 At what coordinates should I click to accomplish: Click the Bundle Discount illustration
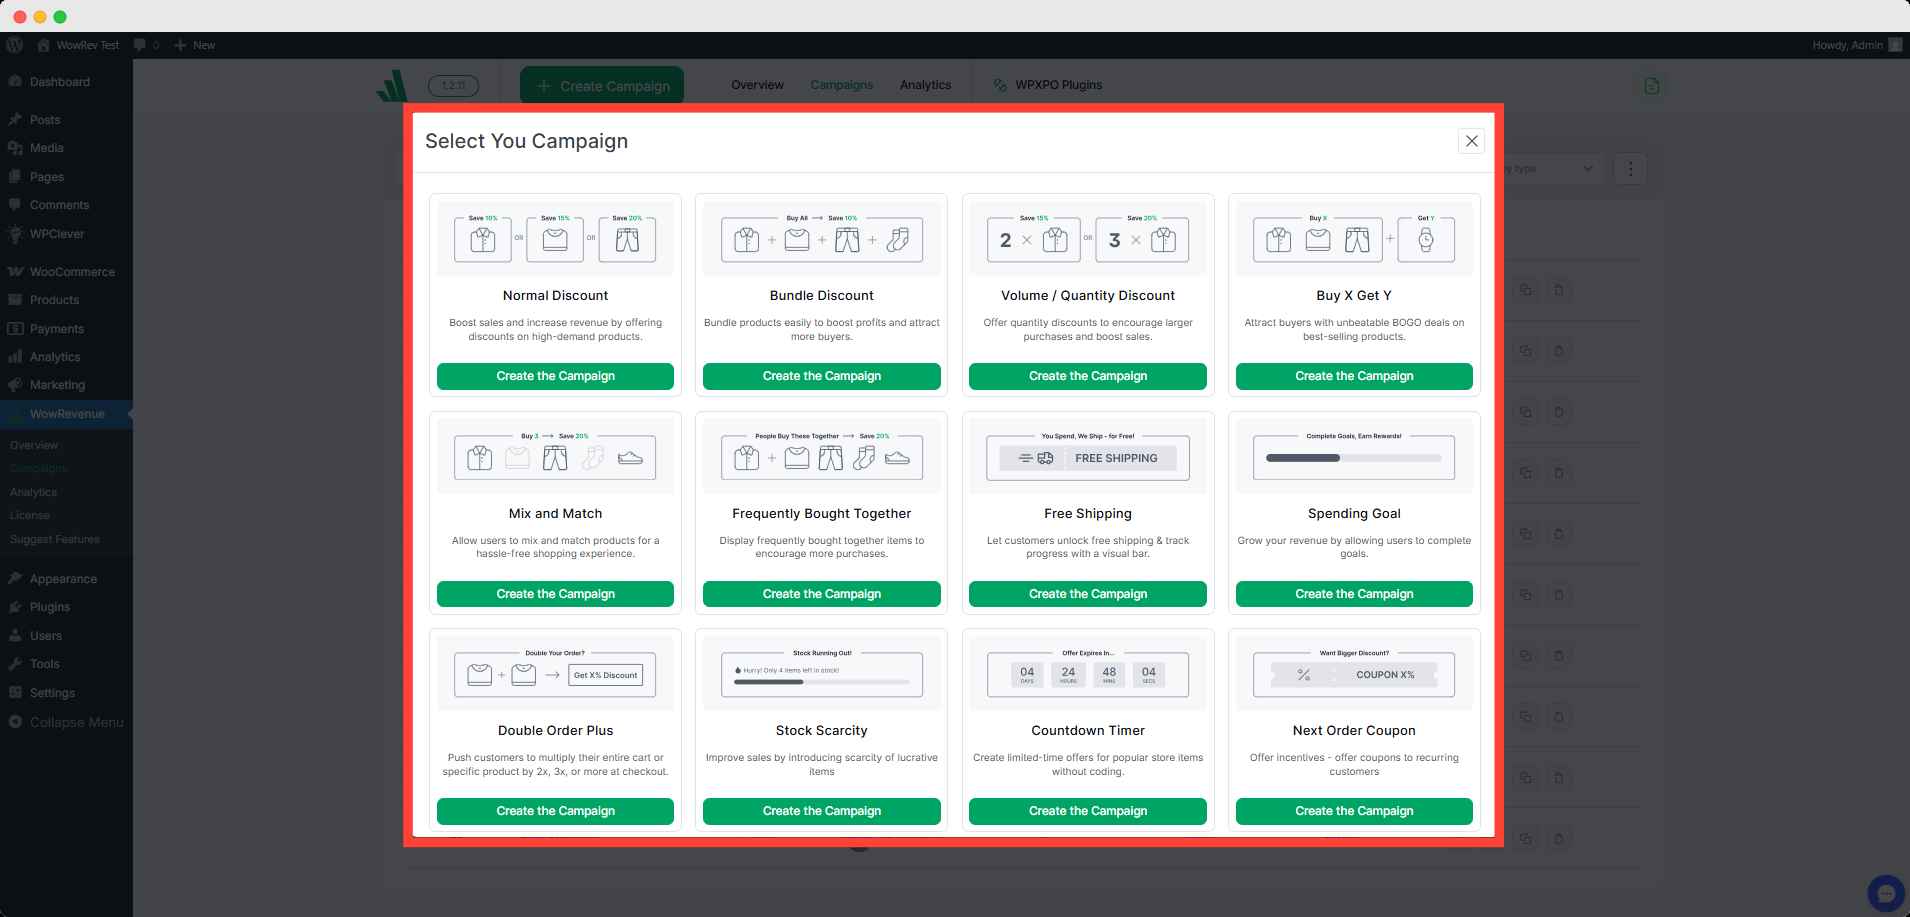coord(821,239)
